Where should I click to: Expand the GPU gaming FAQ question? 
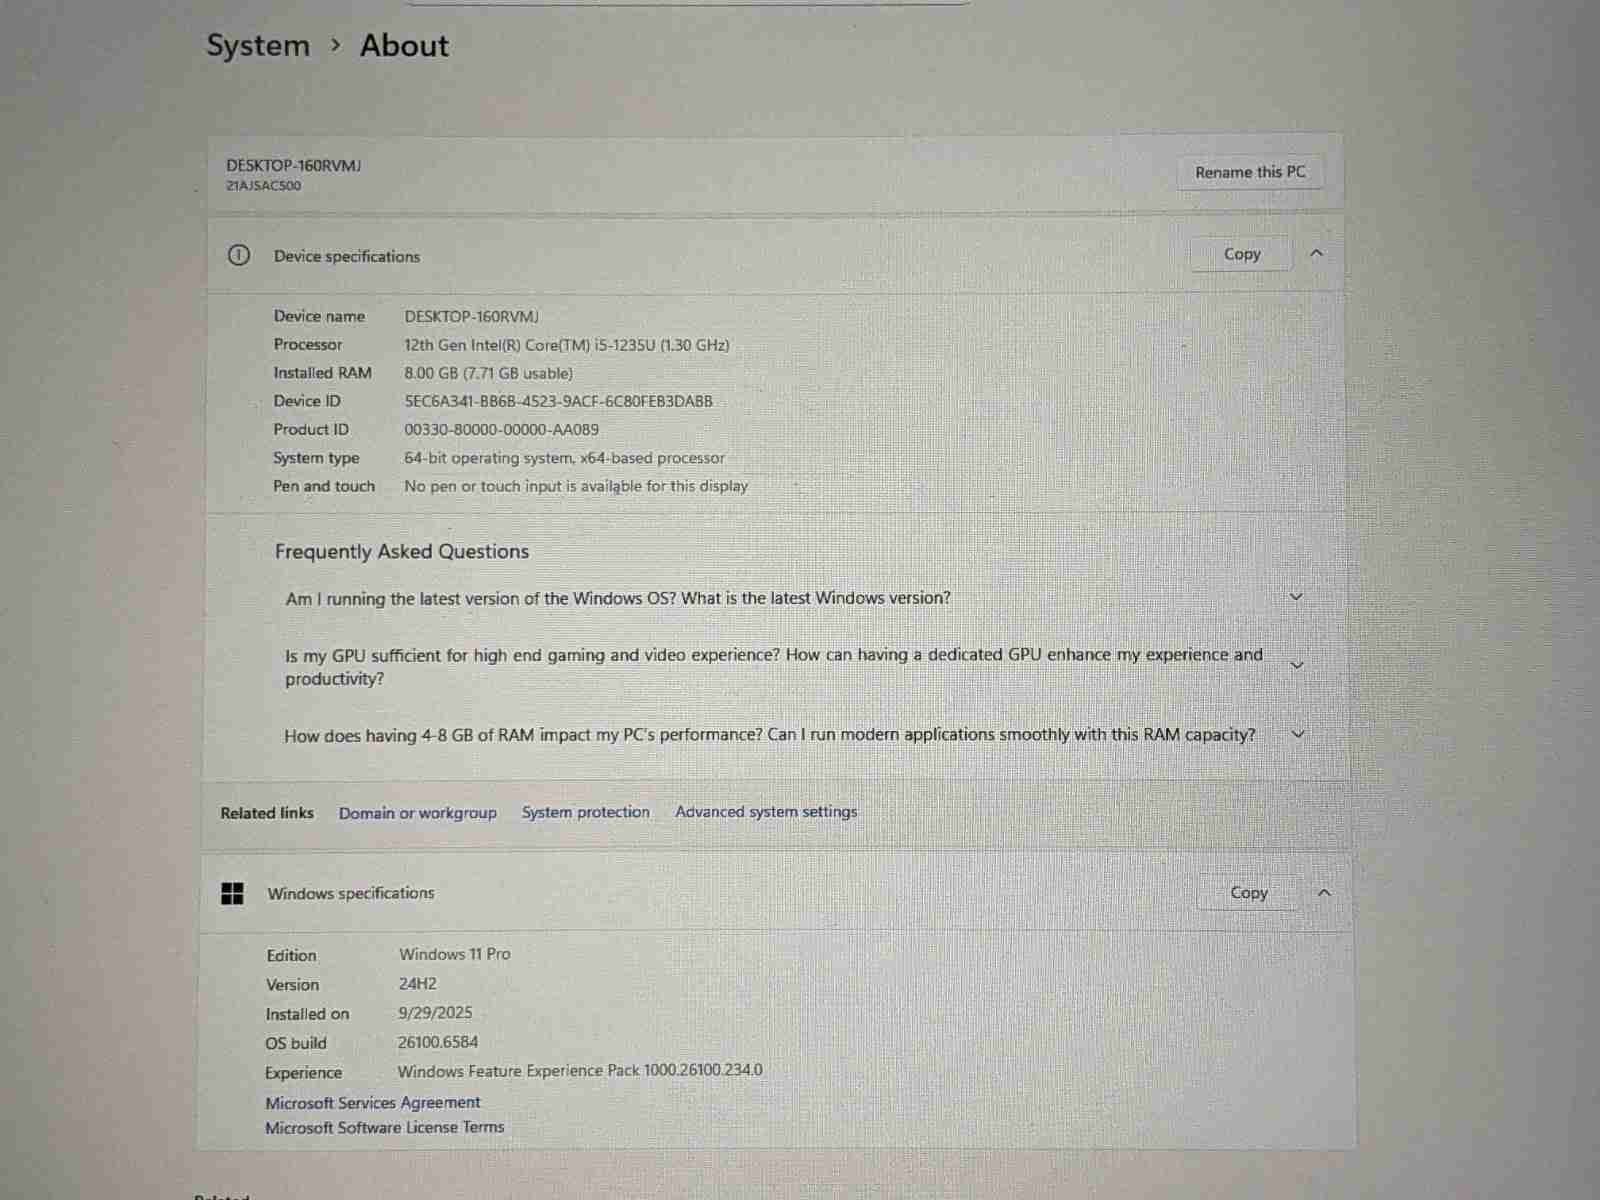point(1297,665)
